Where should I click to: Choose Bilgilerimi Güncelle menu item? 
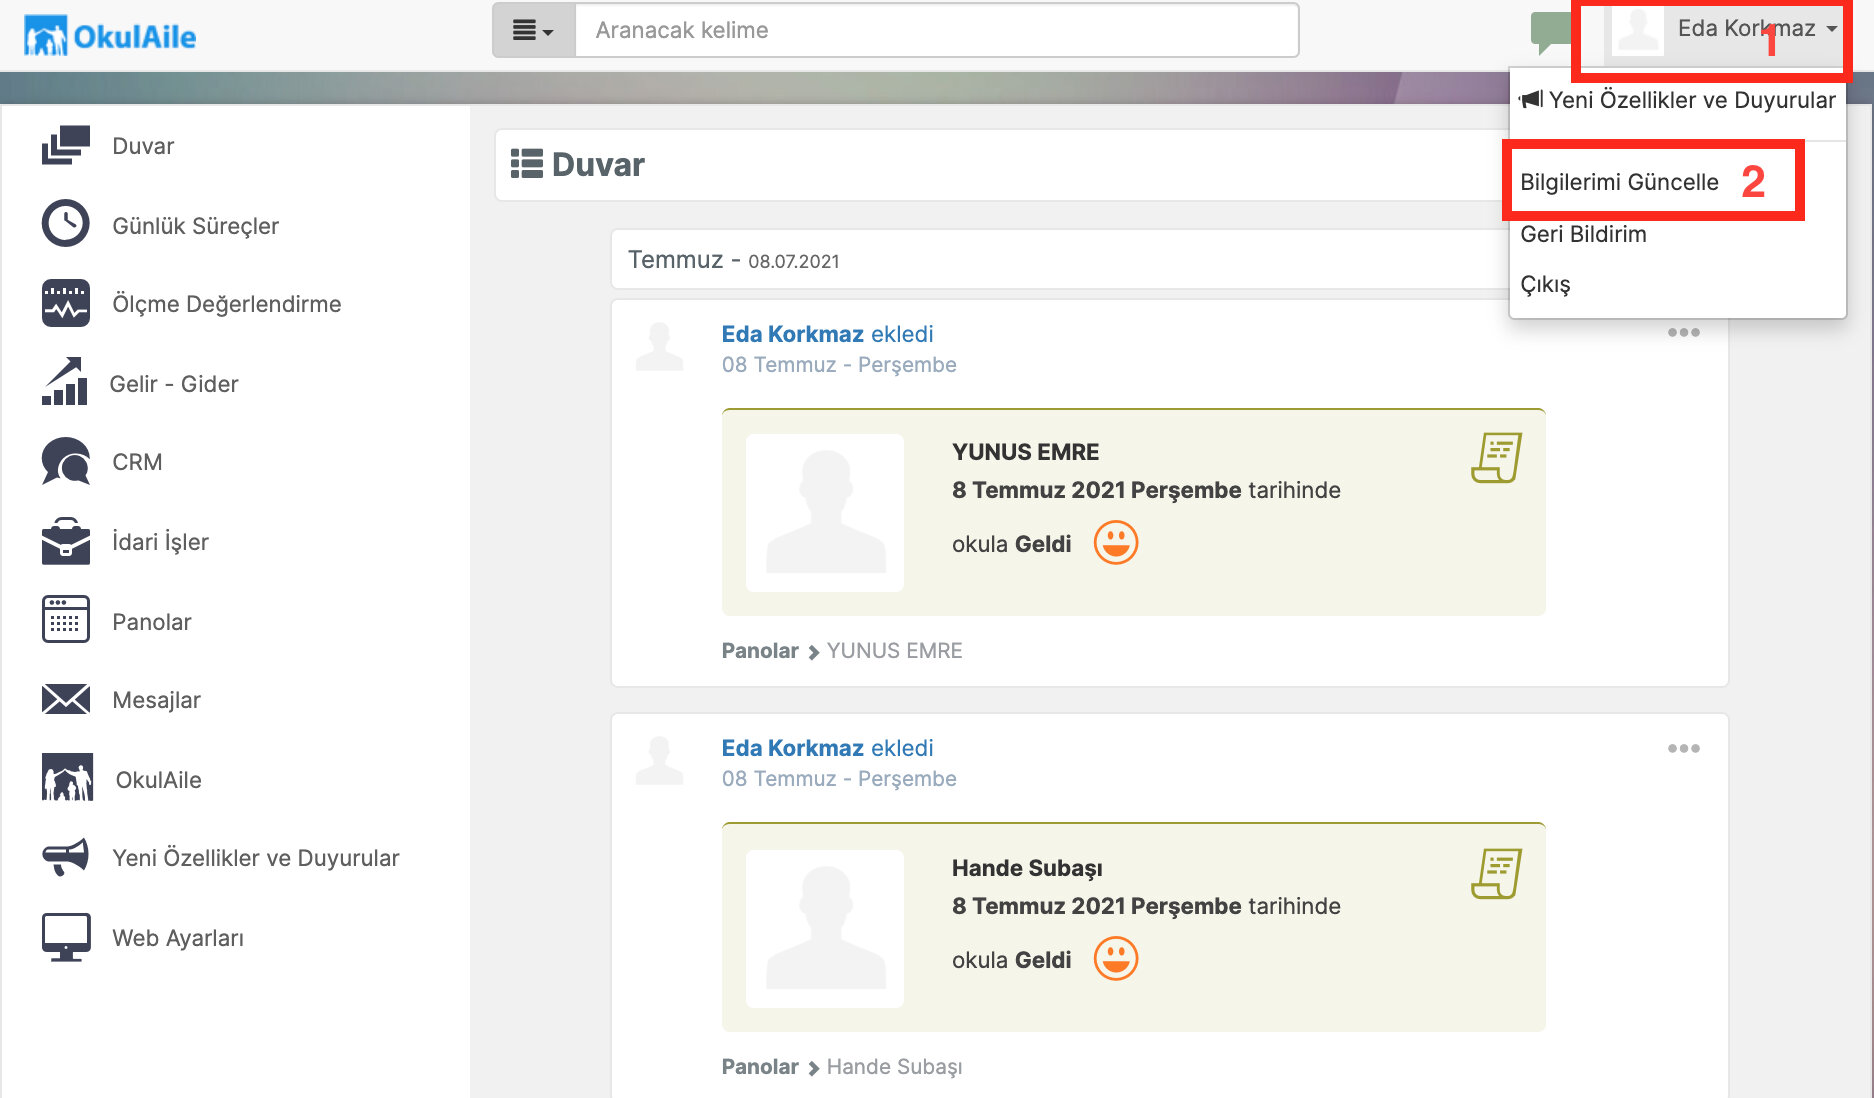(1619, 182)
